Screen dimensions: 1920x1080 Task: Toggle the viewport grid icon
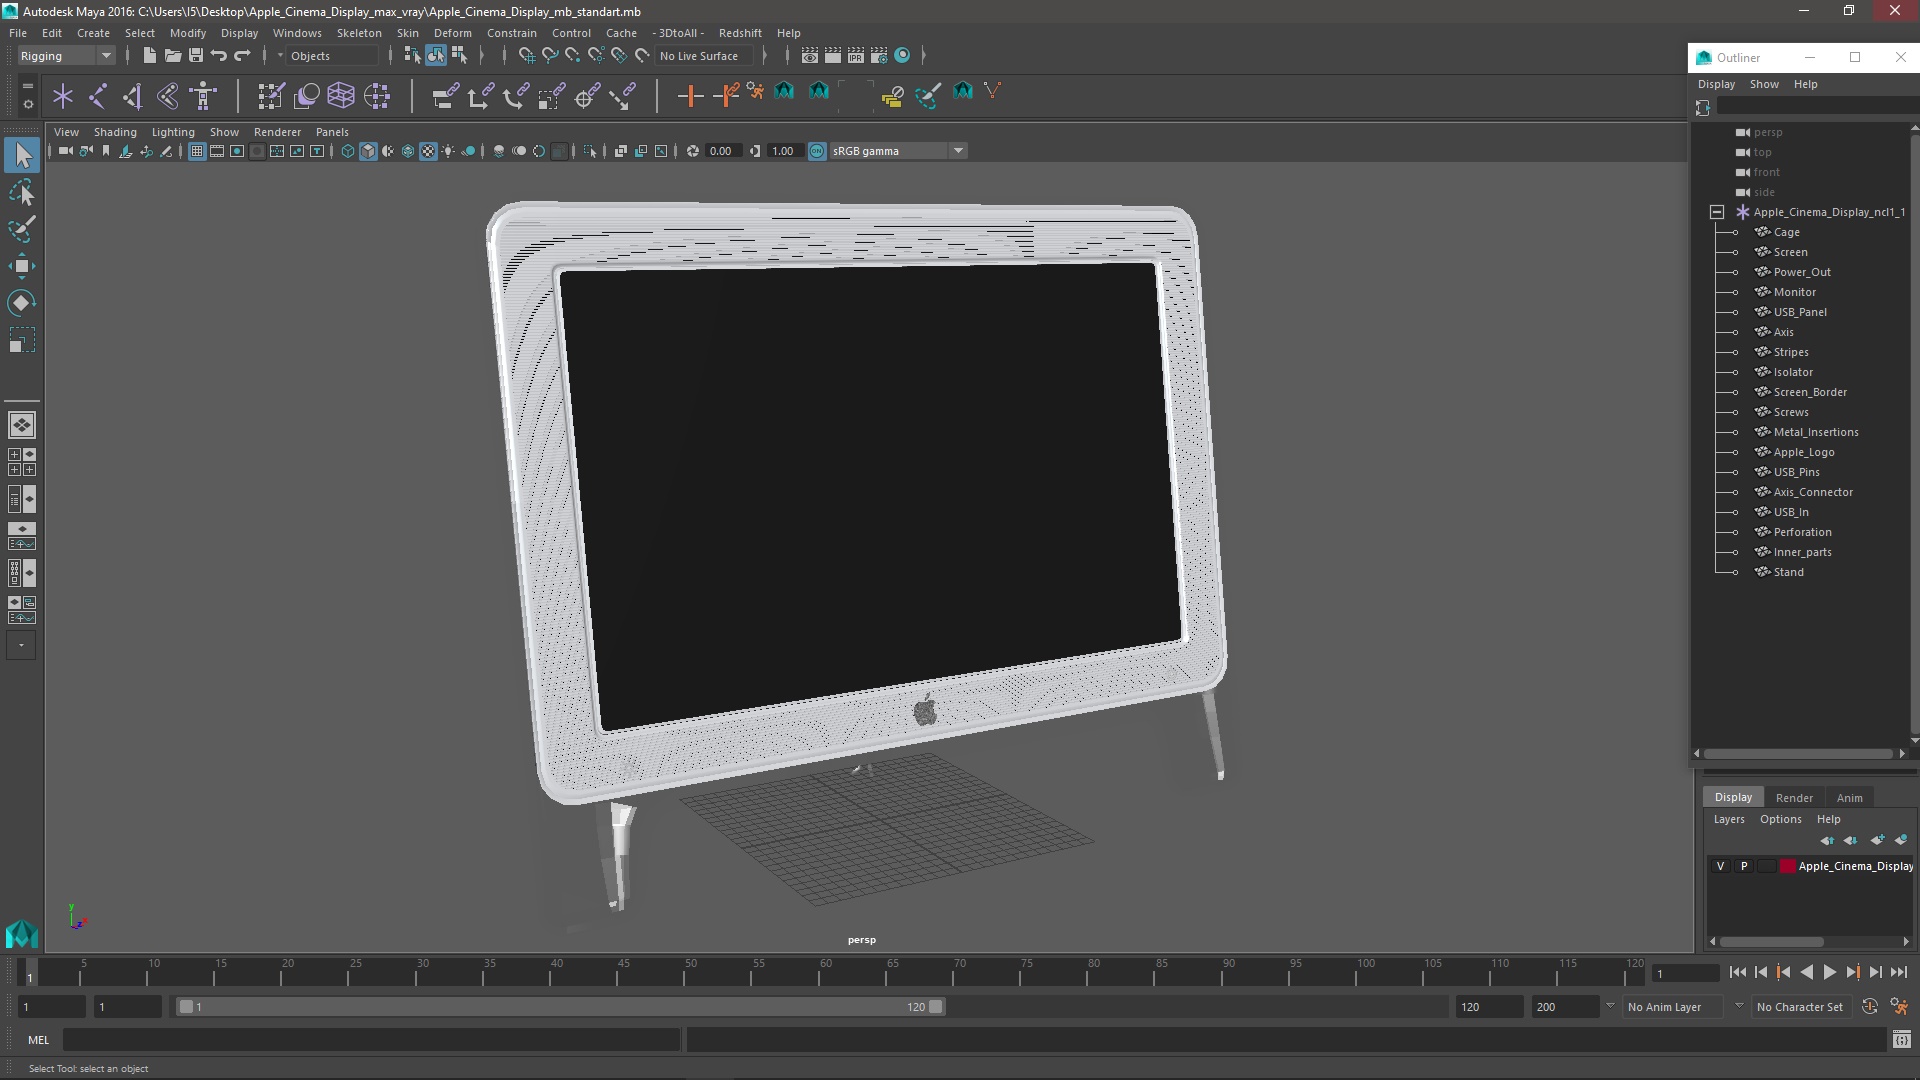197,151
